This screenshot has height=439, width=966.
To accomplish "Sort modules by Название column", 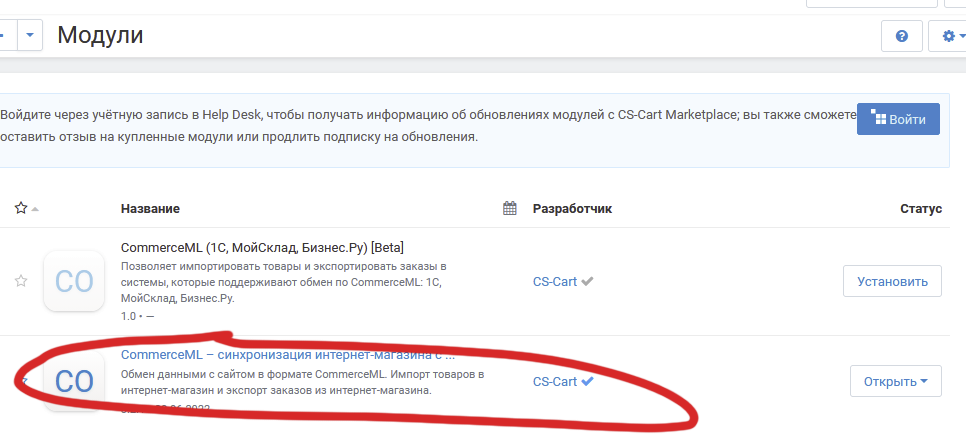I will point(150,209).
